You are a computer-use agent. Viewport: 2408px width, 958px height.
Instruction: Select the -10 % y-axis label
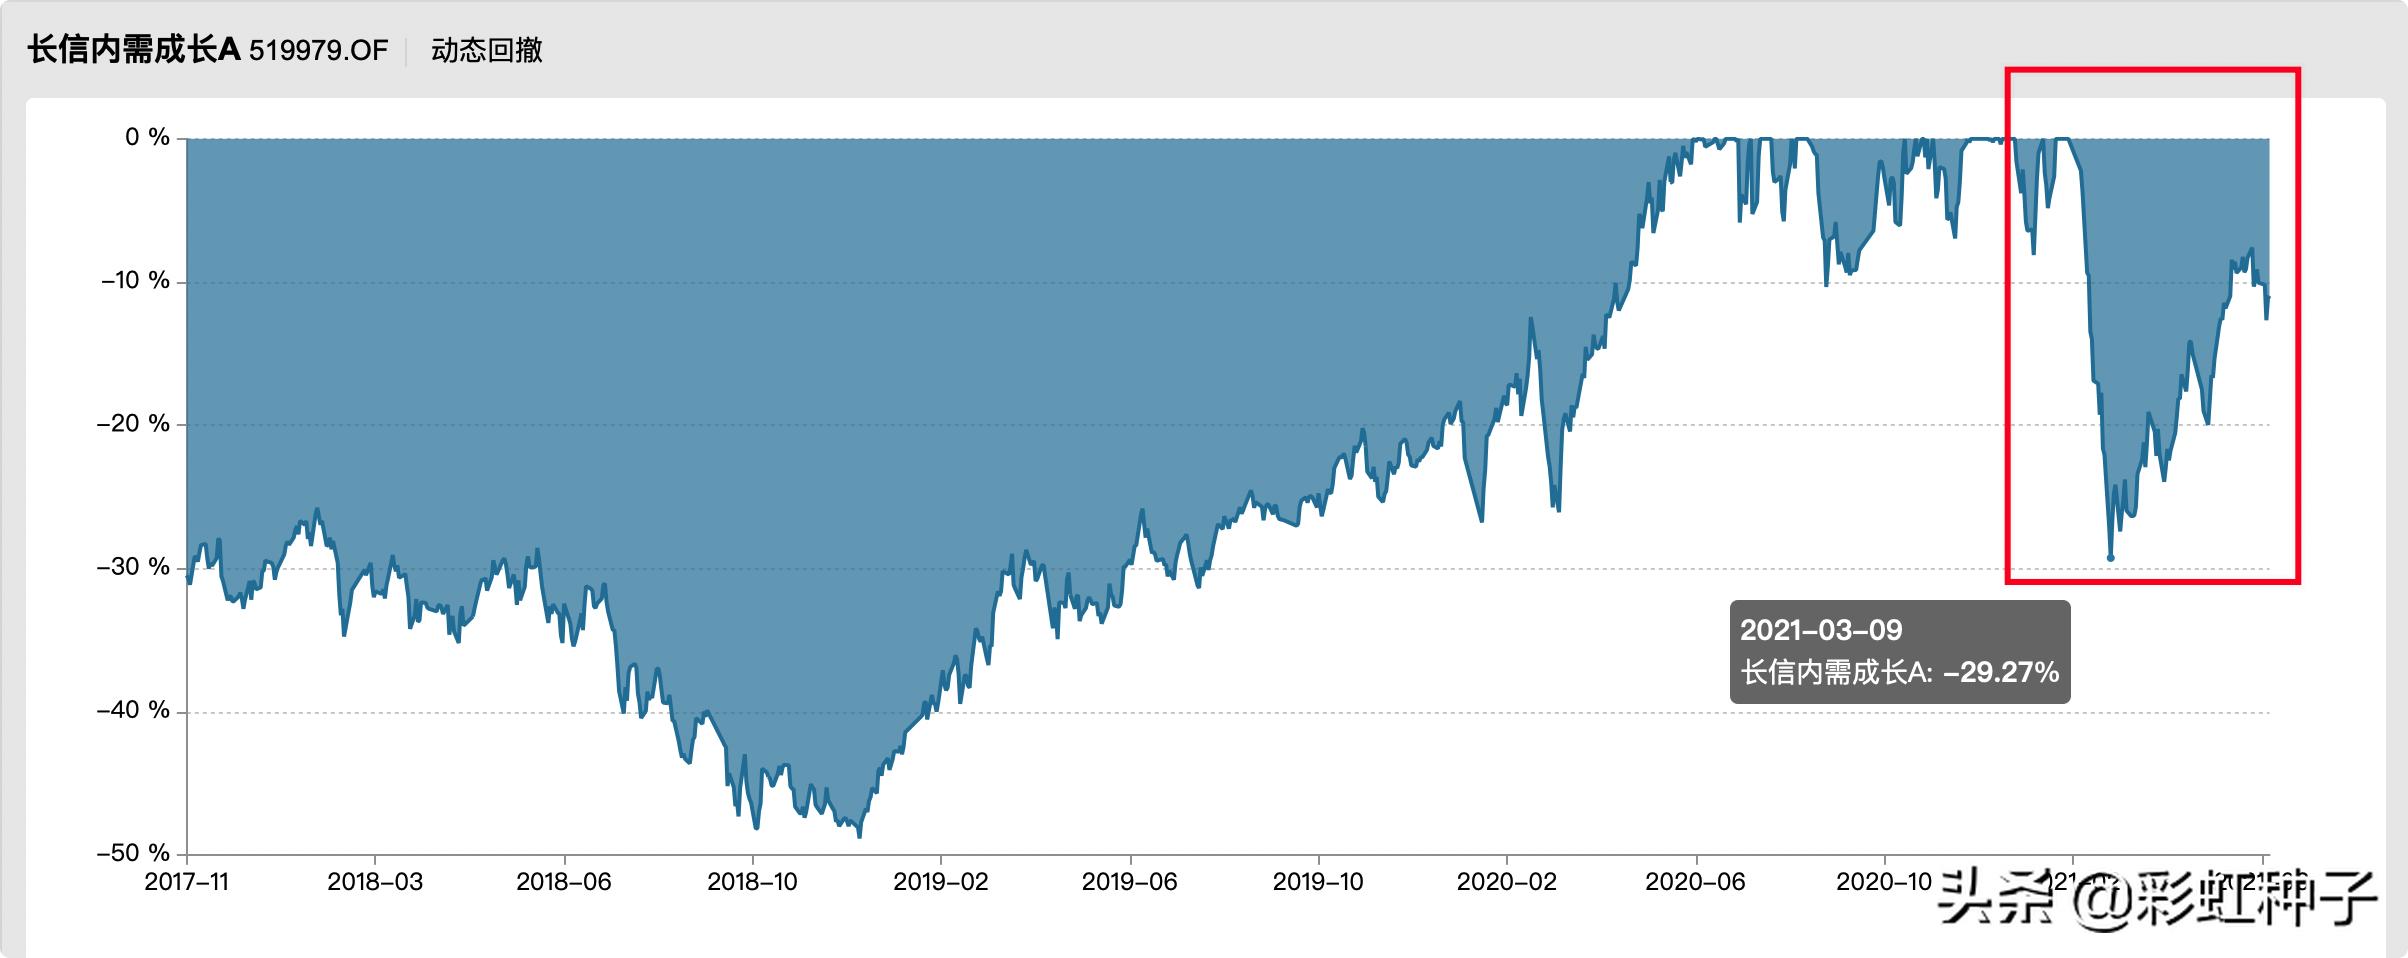(135, 280)
